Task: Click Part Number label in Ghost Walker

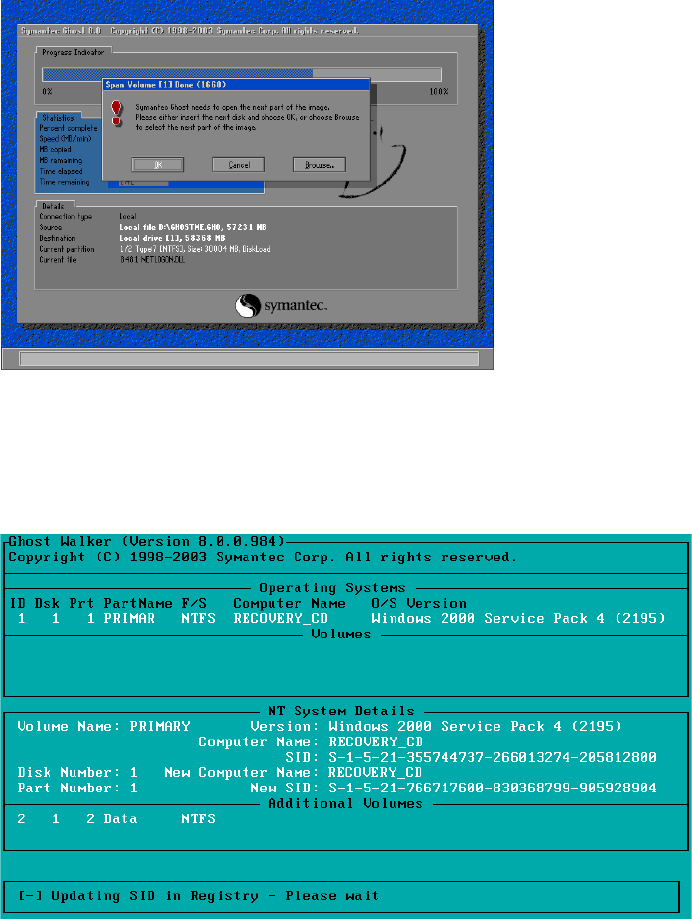Action: (x=69, y=788)
